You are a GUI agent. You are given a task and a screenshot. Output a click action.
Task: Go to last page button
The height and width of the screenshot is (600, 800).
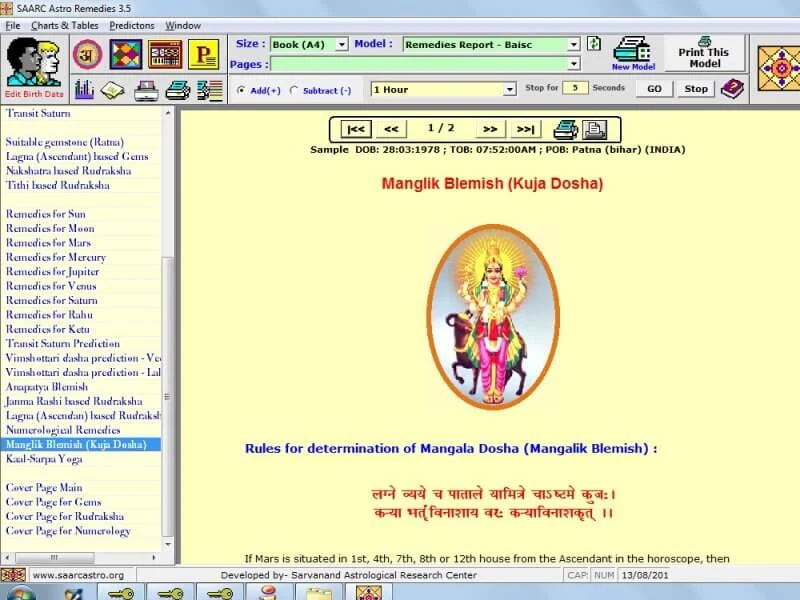[526, 130]
